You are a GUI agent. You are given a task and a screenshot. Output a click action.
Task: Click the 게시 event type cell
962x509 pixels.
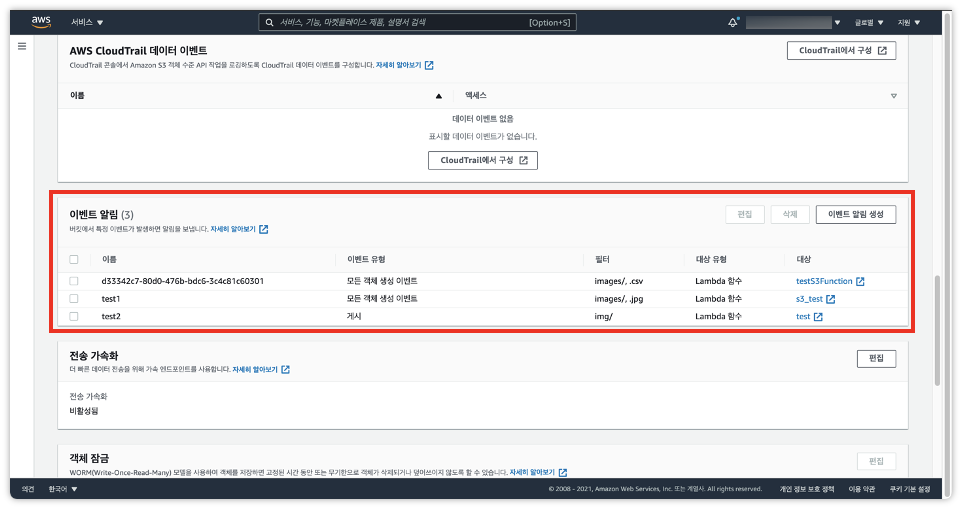(x=354, y=317)
